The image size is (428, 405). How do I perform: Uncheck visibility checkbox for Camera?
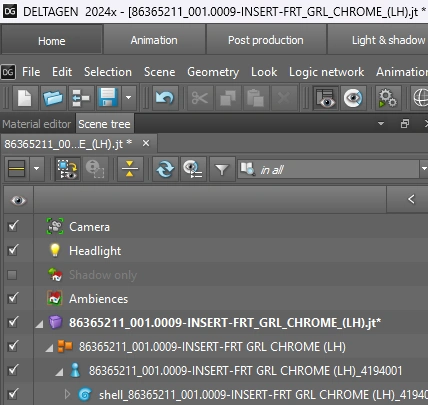(x=13, y=226)
